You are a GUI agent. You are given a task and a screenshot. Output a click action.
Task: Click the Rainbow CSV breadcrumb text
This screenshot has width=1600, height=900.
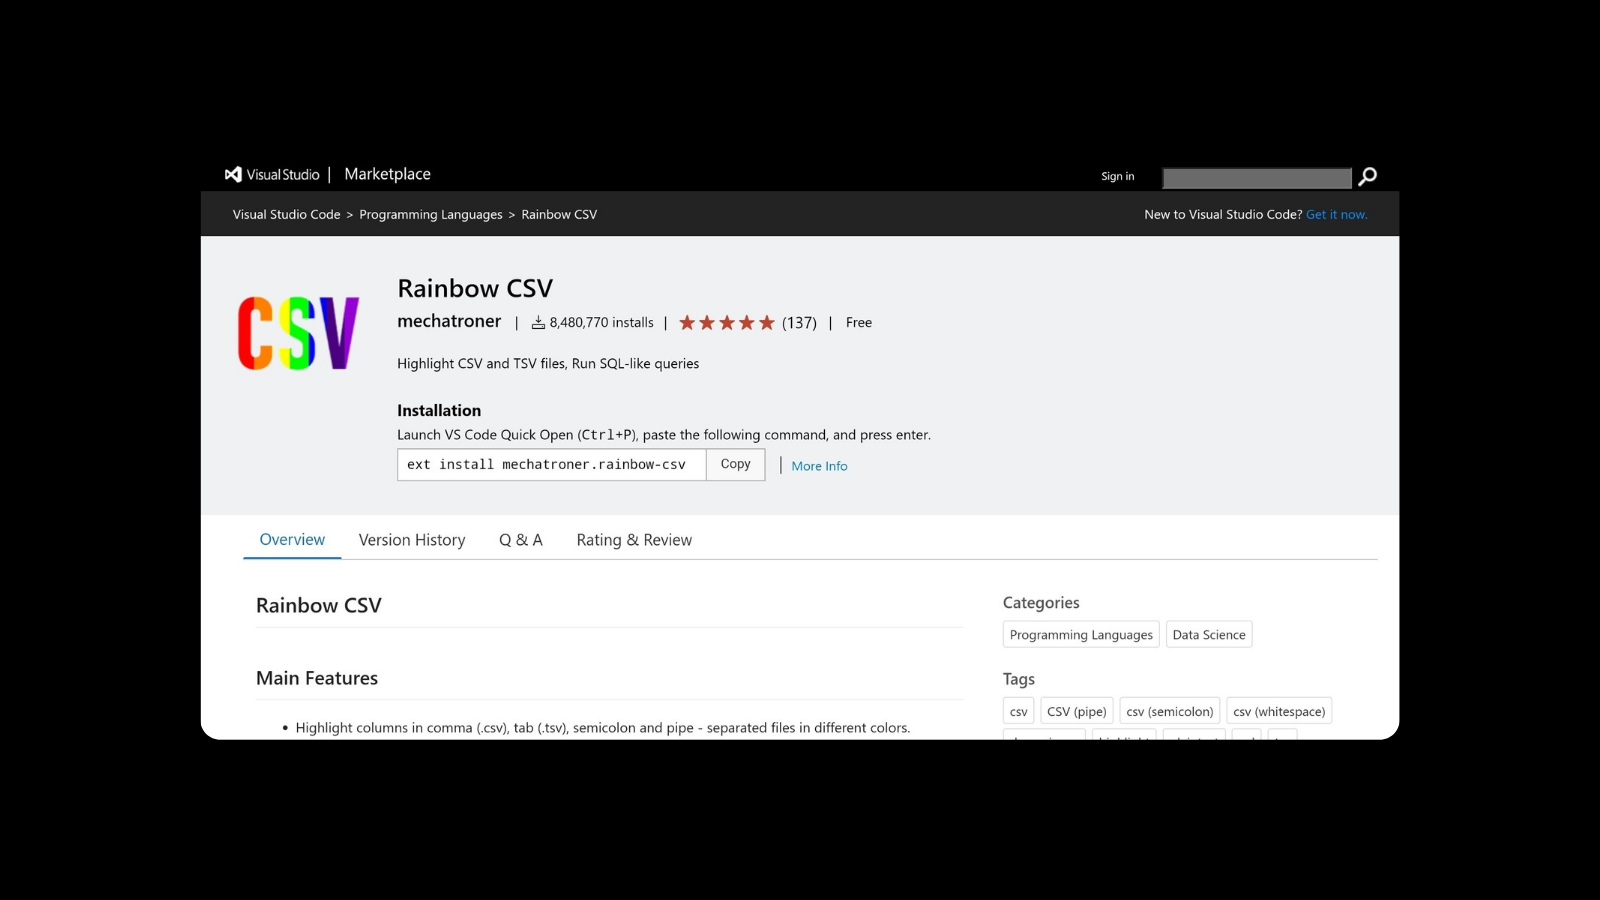pos(559,214)
